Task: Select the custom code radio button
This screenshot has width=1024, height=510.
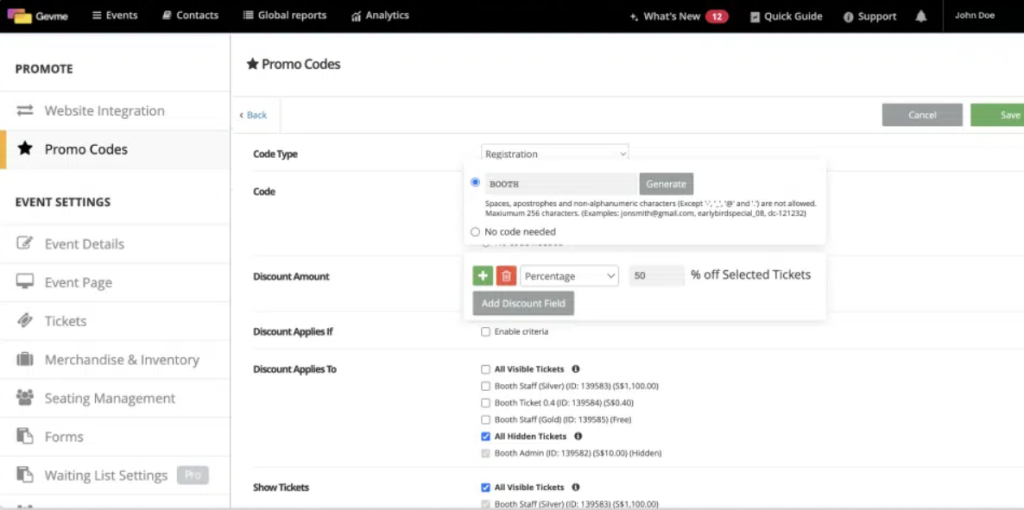Action: (475, 182)
